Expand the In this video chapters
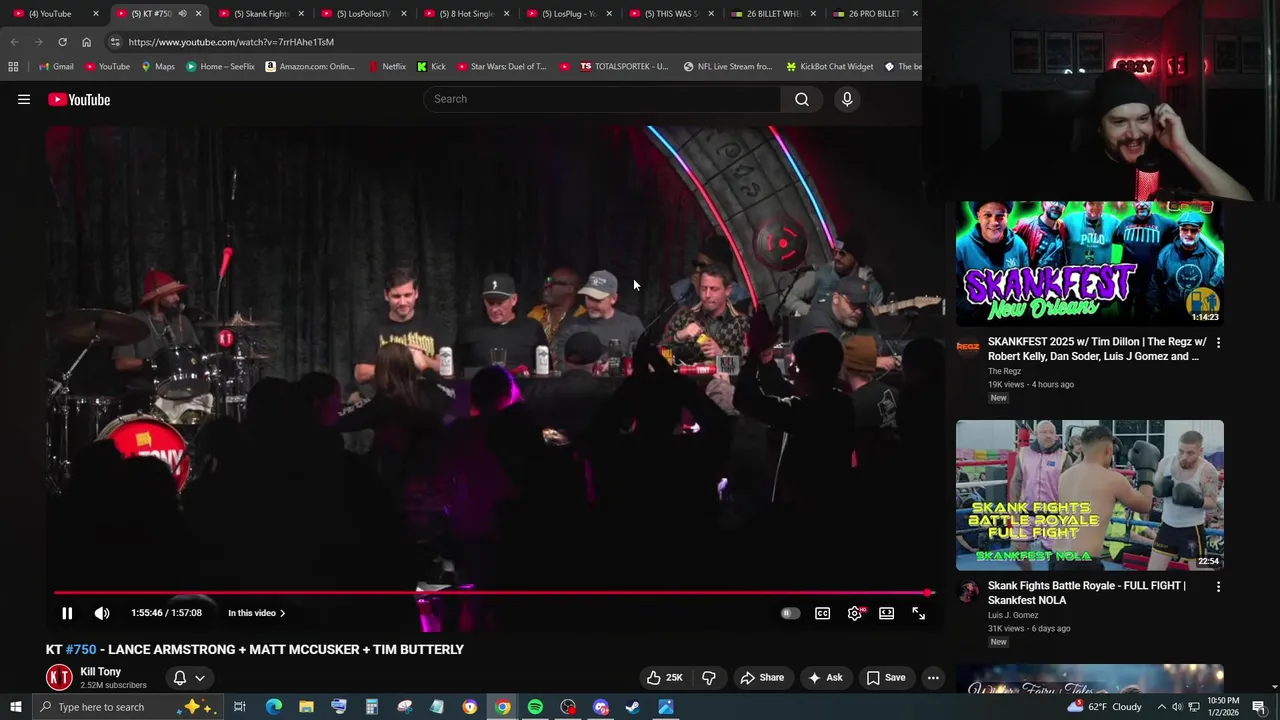The width and height of the screenshot is (1280, 720). click(256, 613)
